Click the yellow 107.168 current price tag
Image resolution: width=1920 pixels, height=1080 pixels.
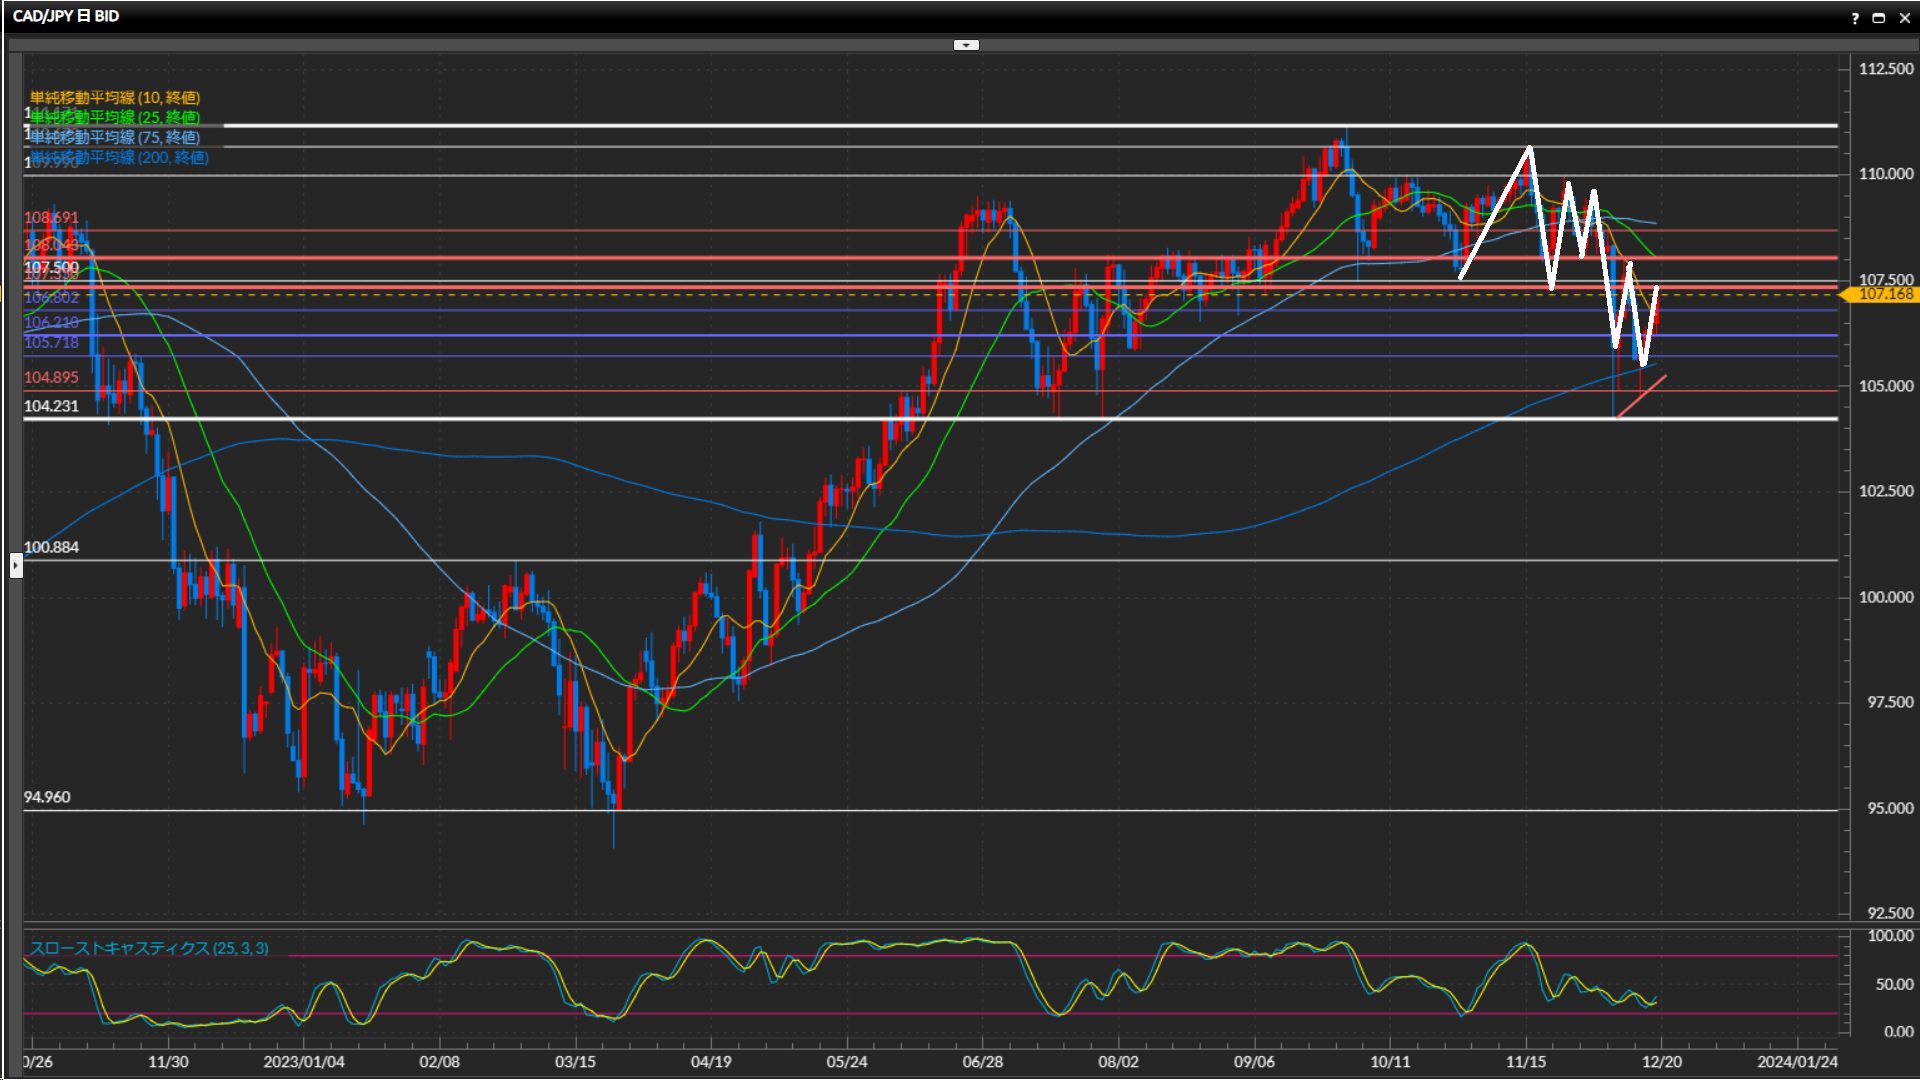(x=1884, y=294)
